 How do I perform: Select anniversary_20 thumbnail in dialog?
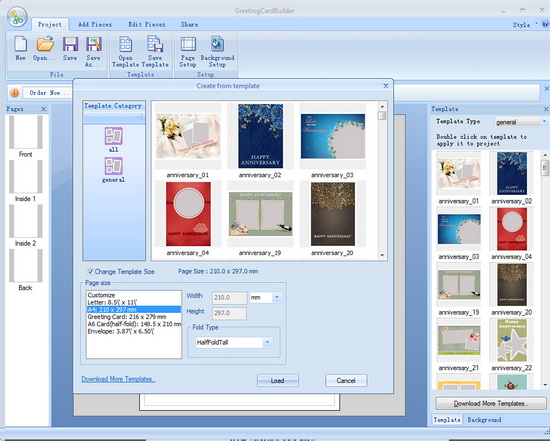click(333, 214)
